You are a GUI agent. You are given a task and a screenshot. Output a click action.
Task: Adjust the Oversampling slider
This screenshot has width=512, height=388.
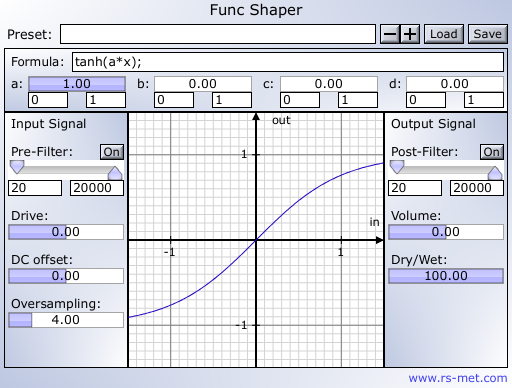[66, 320]
